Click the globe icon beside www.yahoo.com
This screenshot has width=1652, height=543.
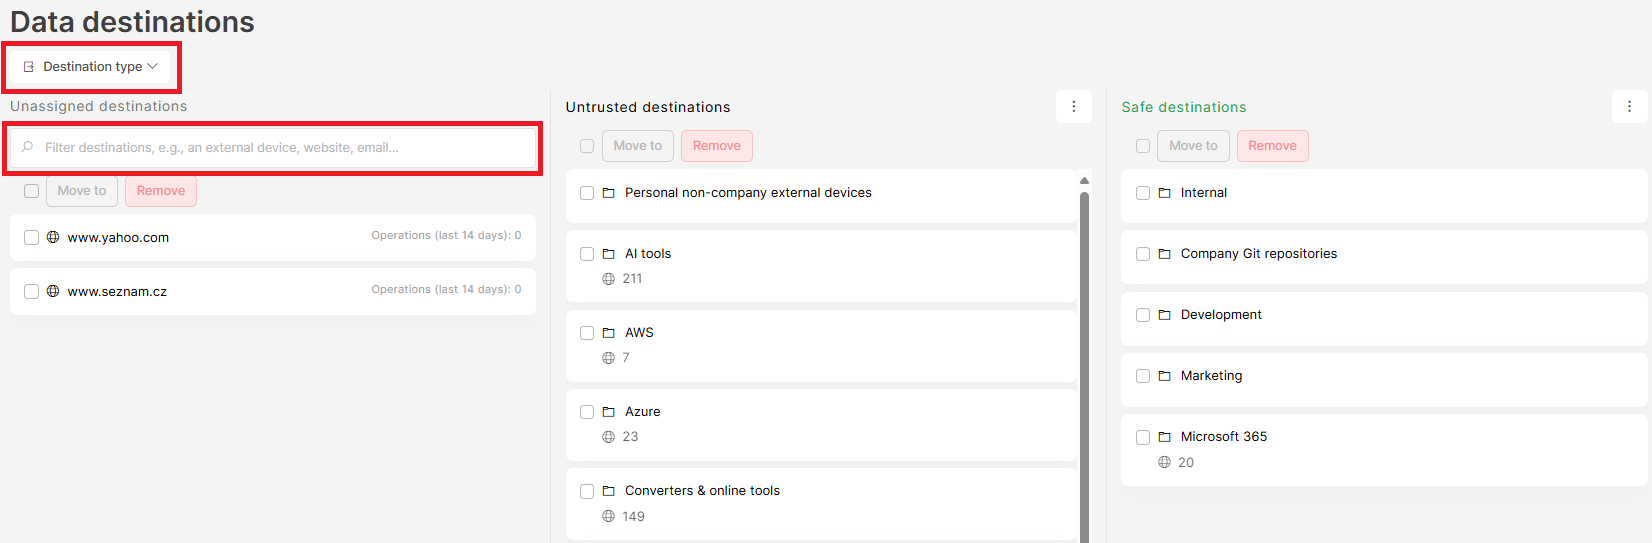pos(53,237)
